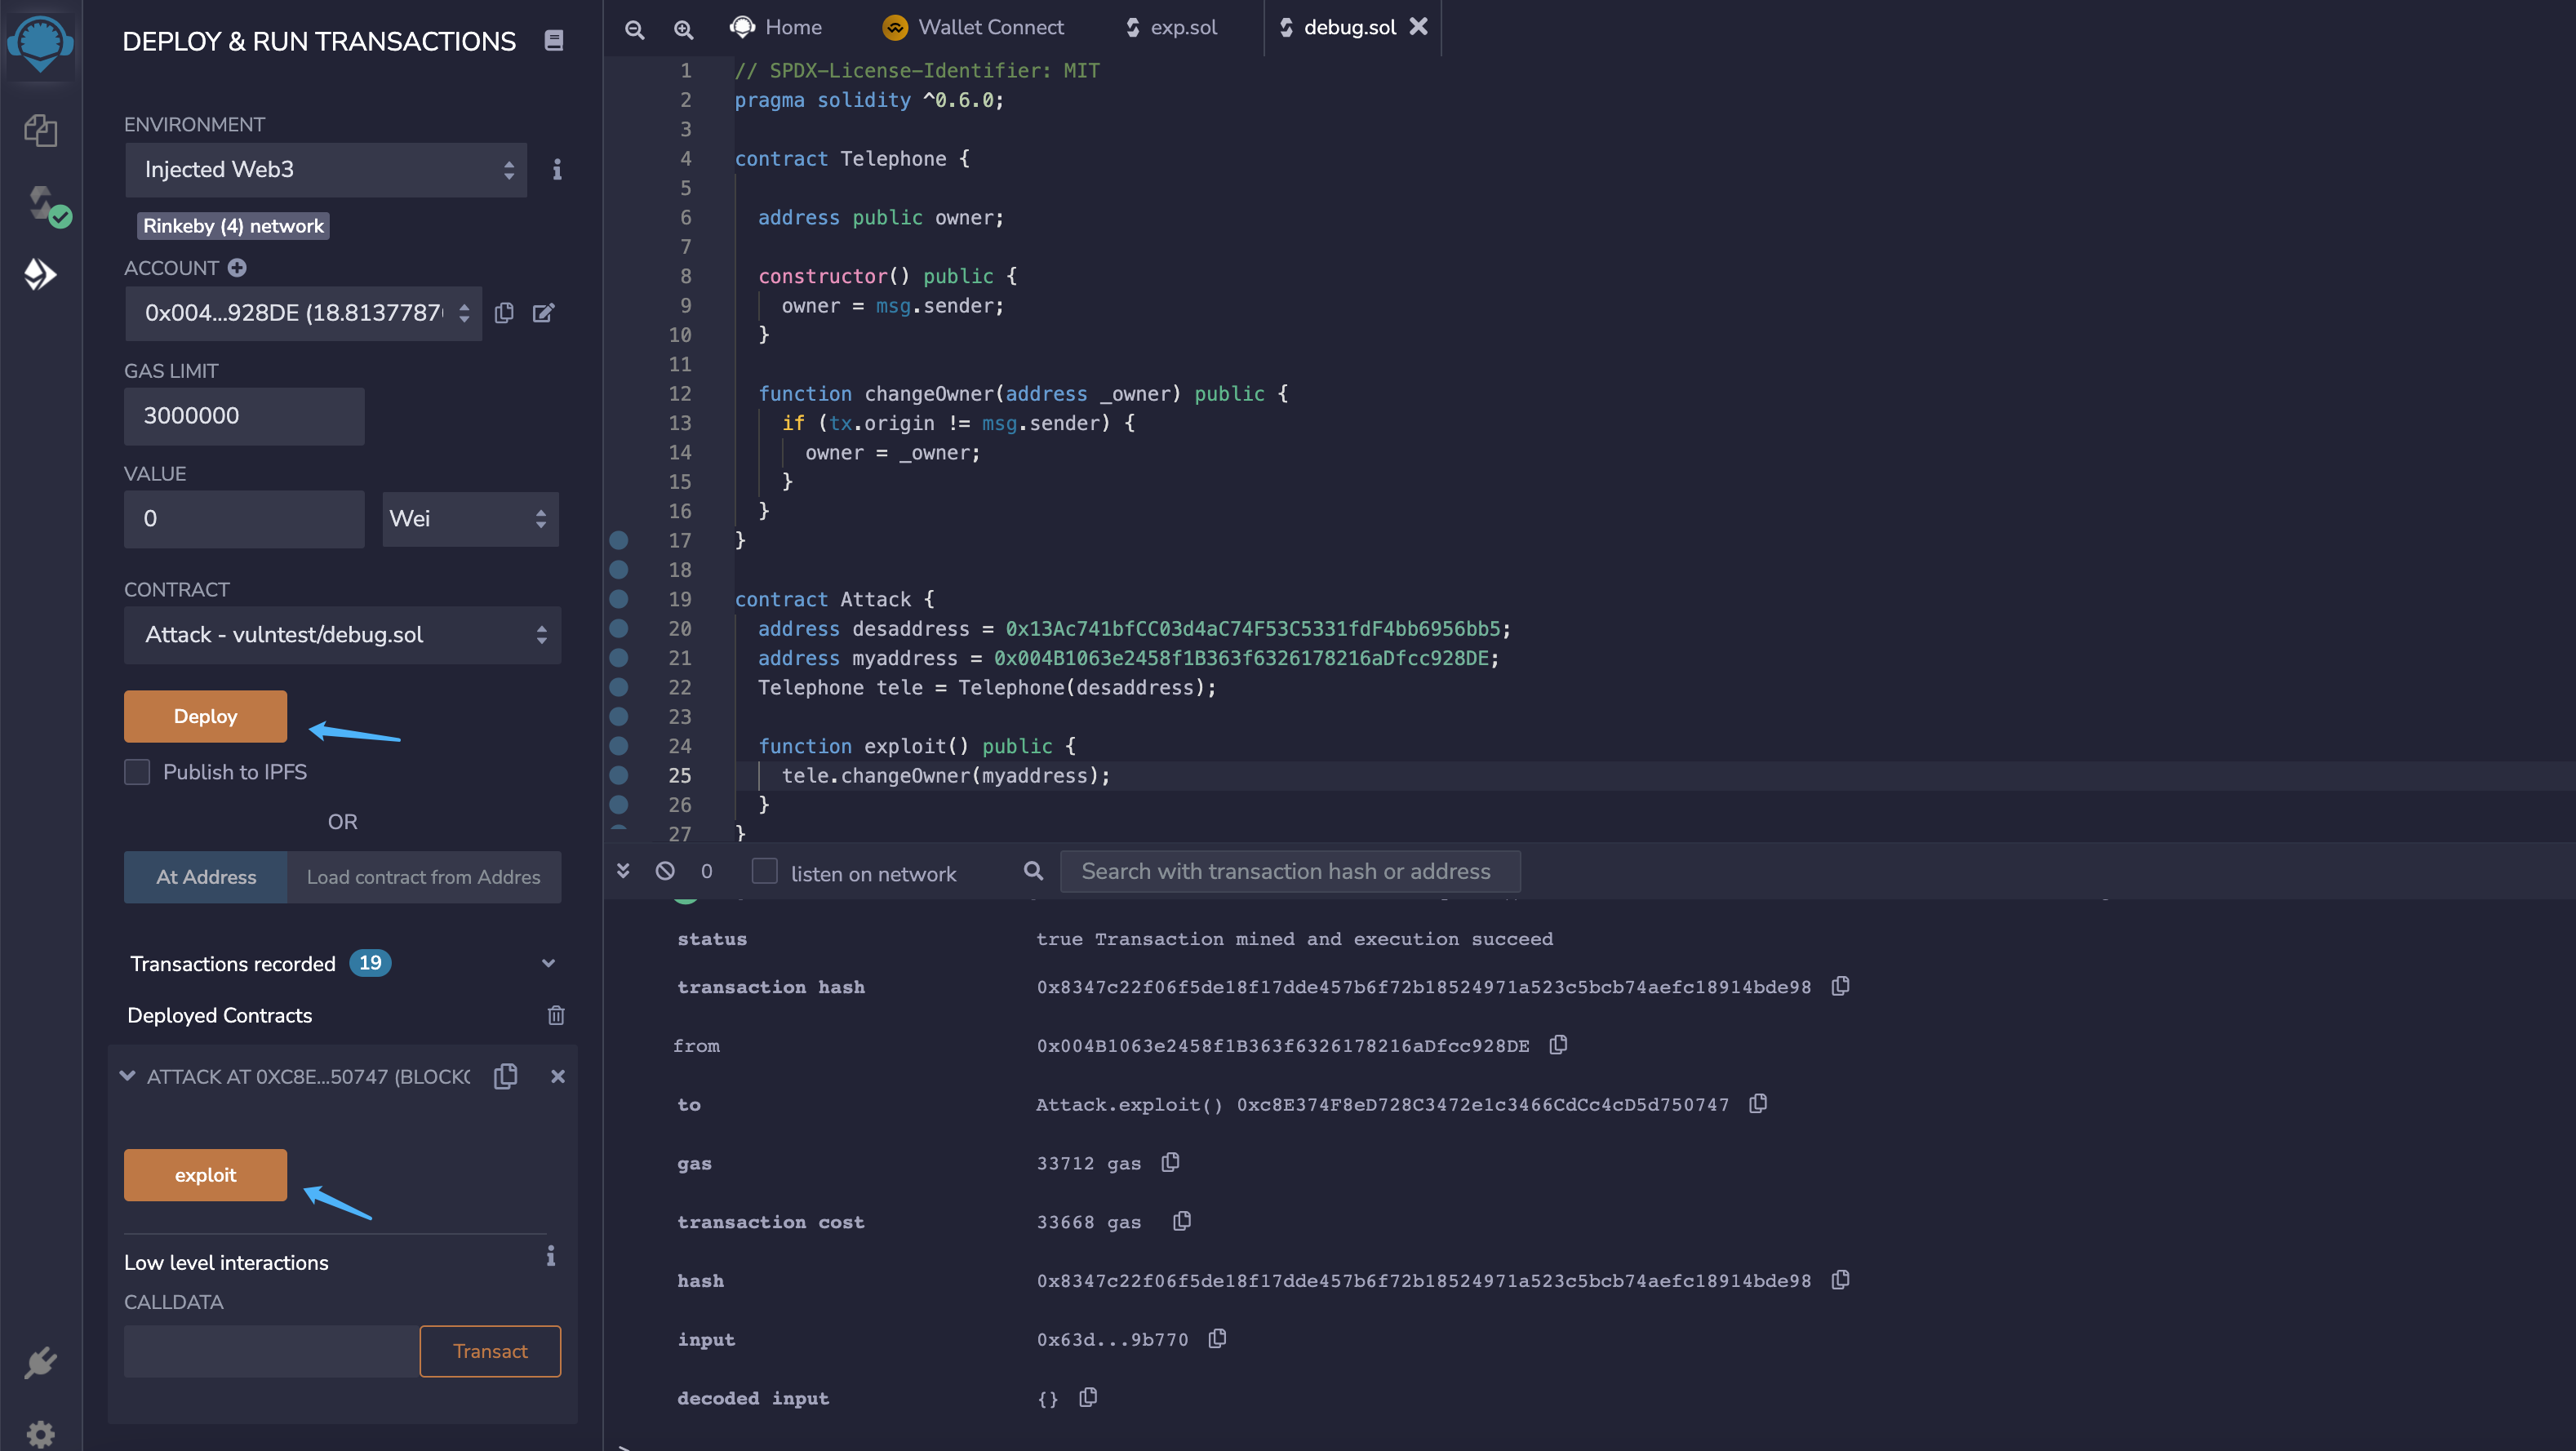
Task: Open Plugin Manager plug icon
Action: [x=40, y=1362]
